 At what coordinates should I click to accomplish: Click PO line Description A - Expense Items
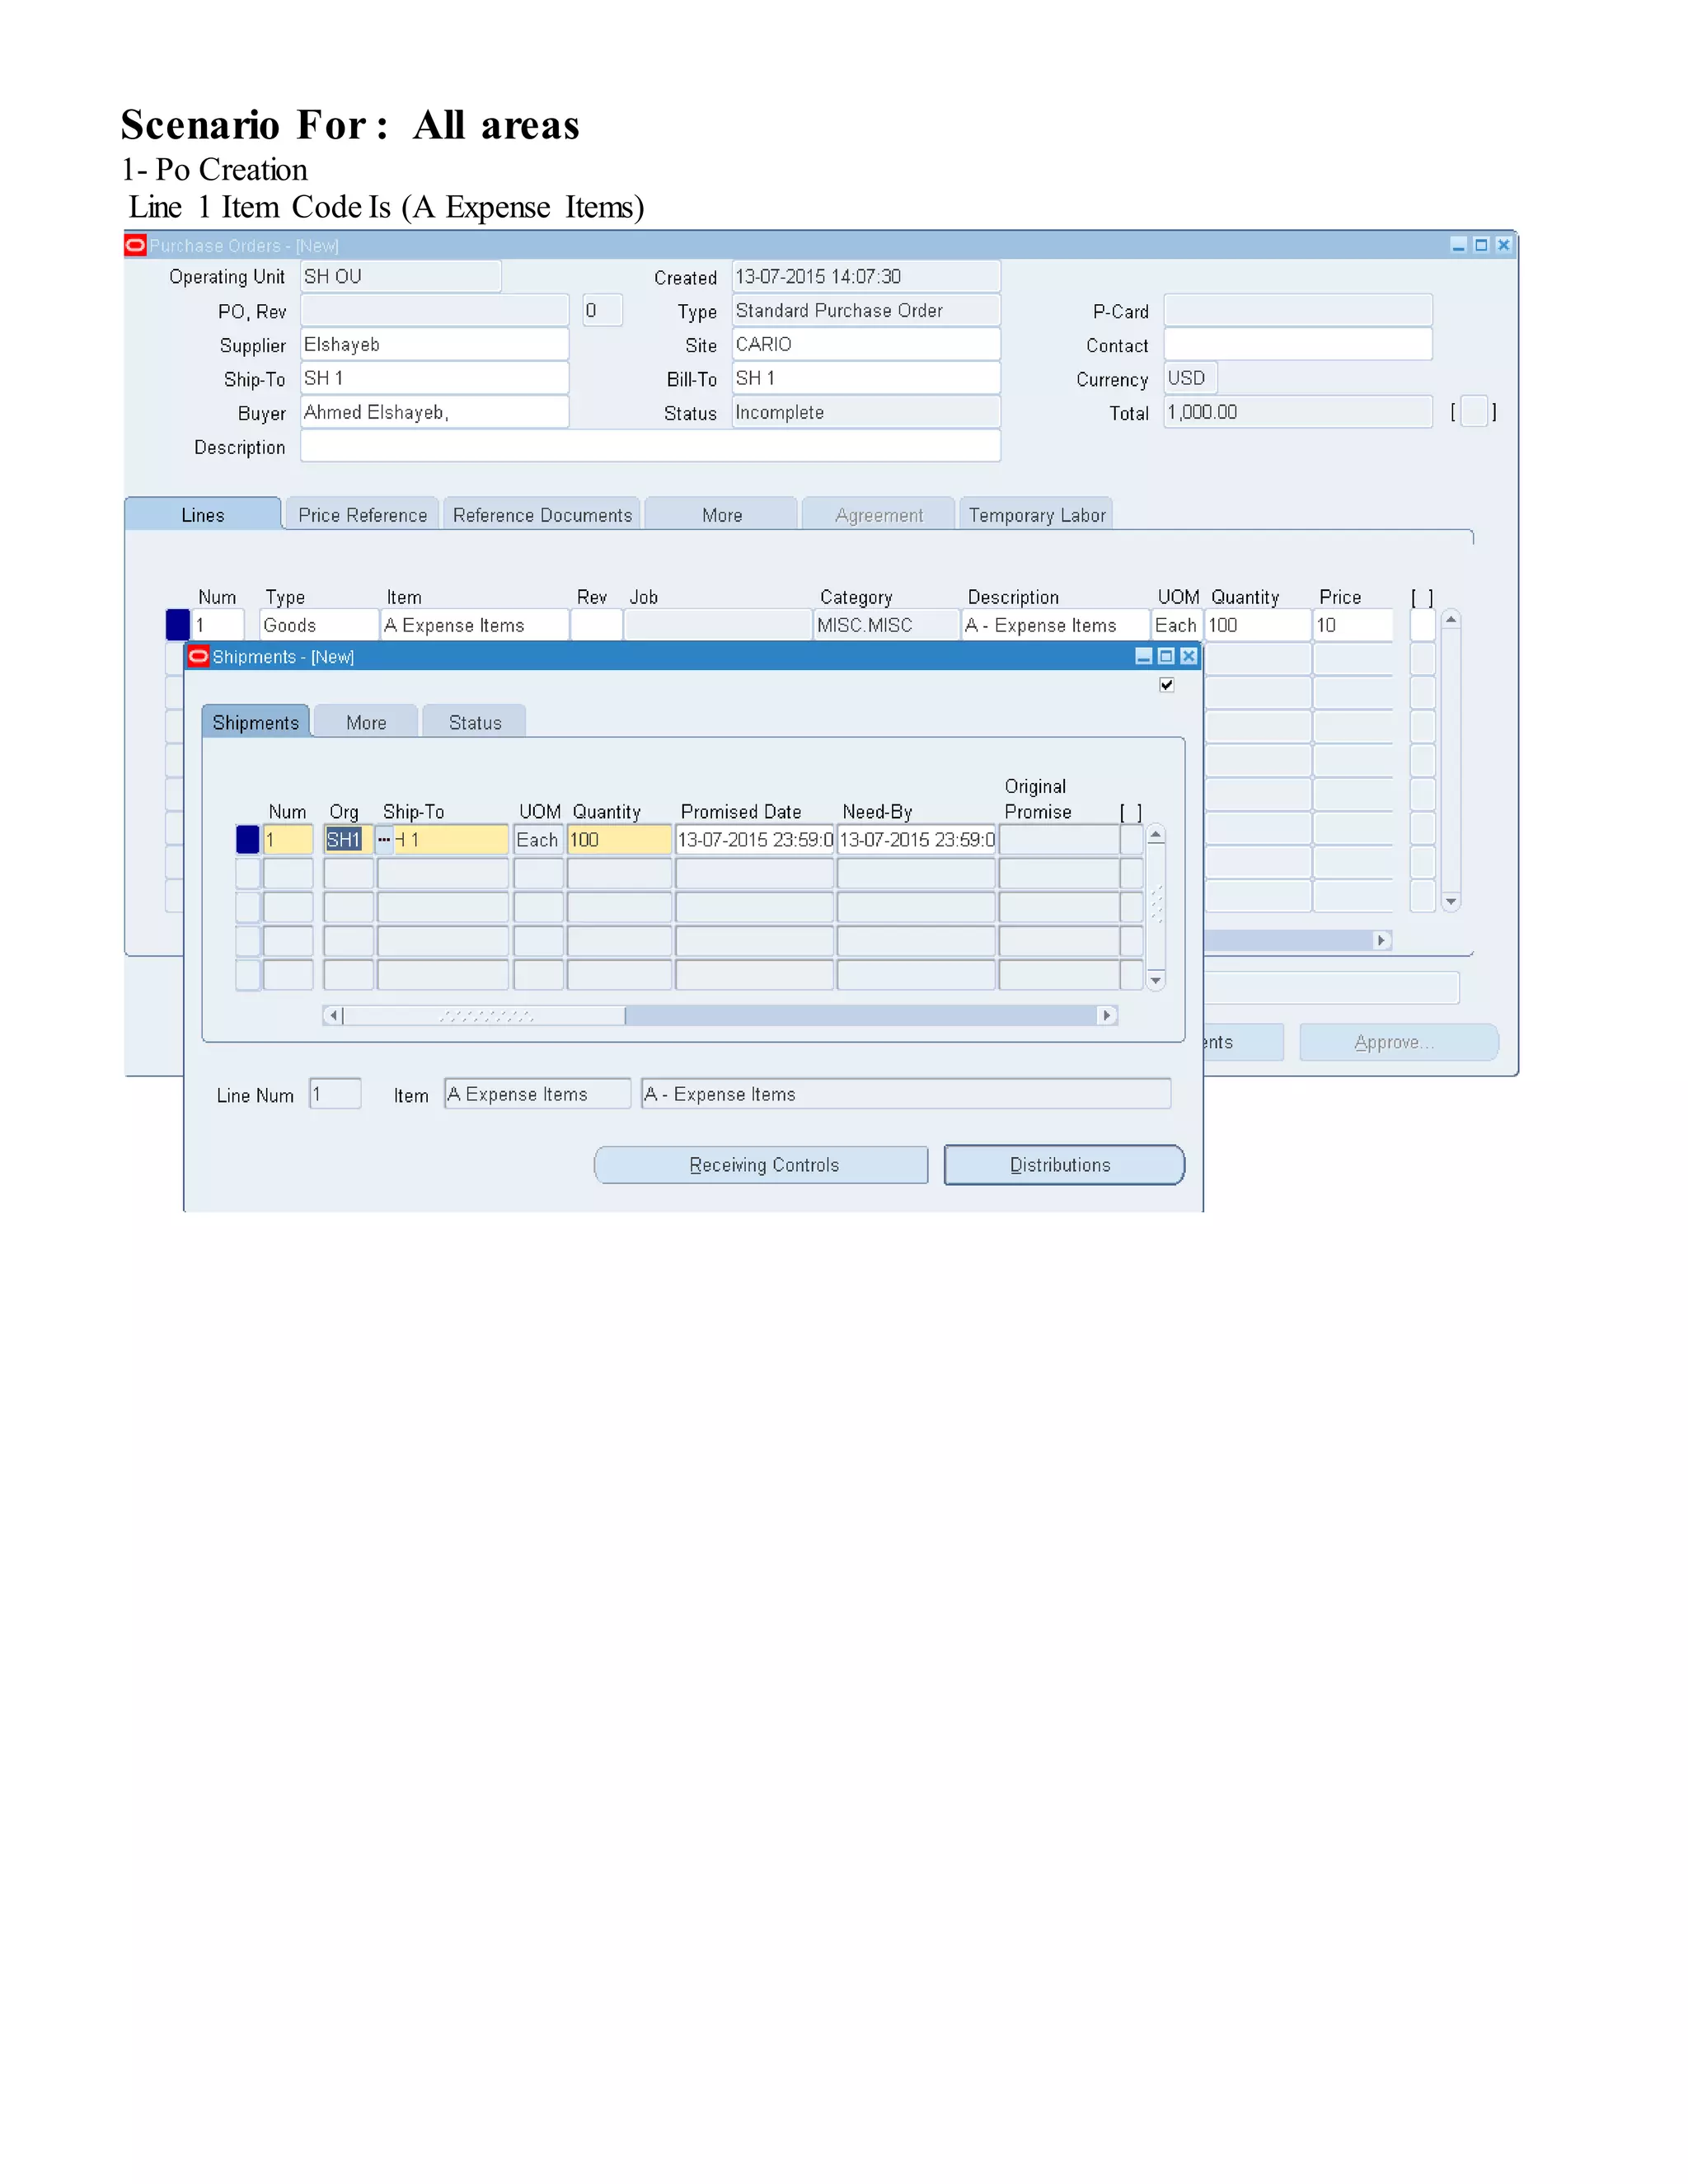(1055, 625)
